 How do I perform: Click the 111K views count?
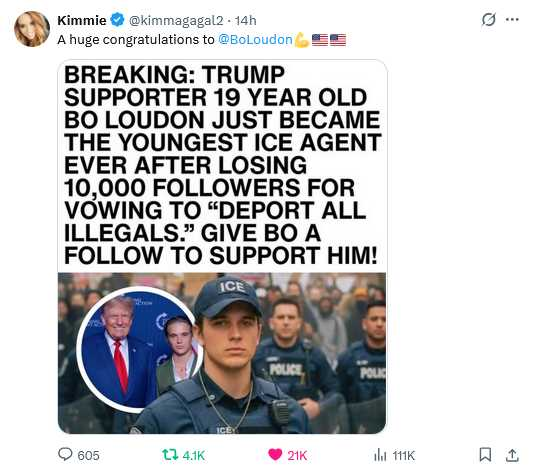pyautogui.click(x=404, y=456)
